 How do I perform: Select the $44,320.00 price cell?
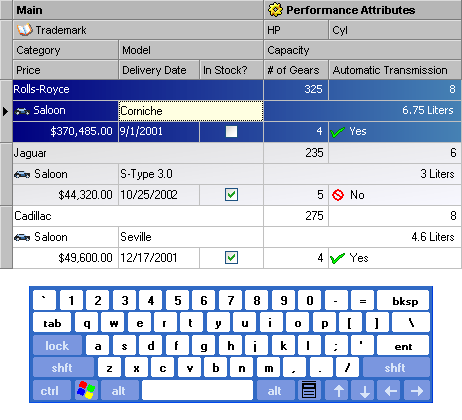tap(66, 195)
